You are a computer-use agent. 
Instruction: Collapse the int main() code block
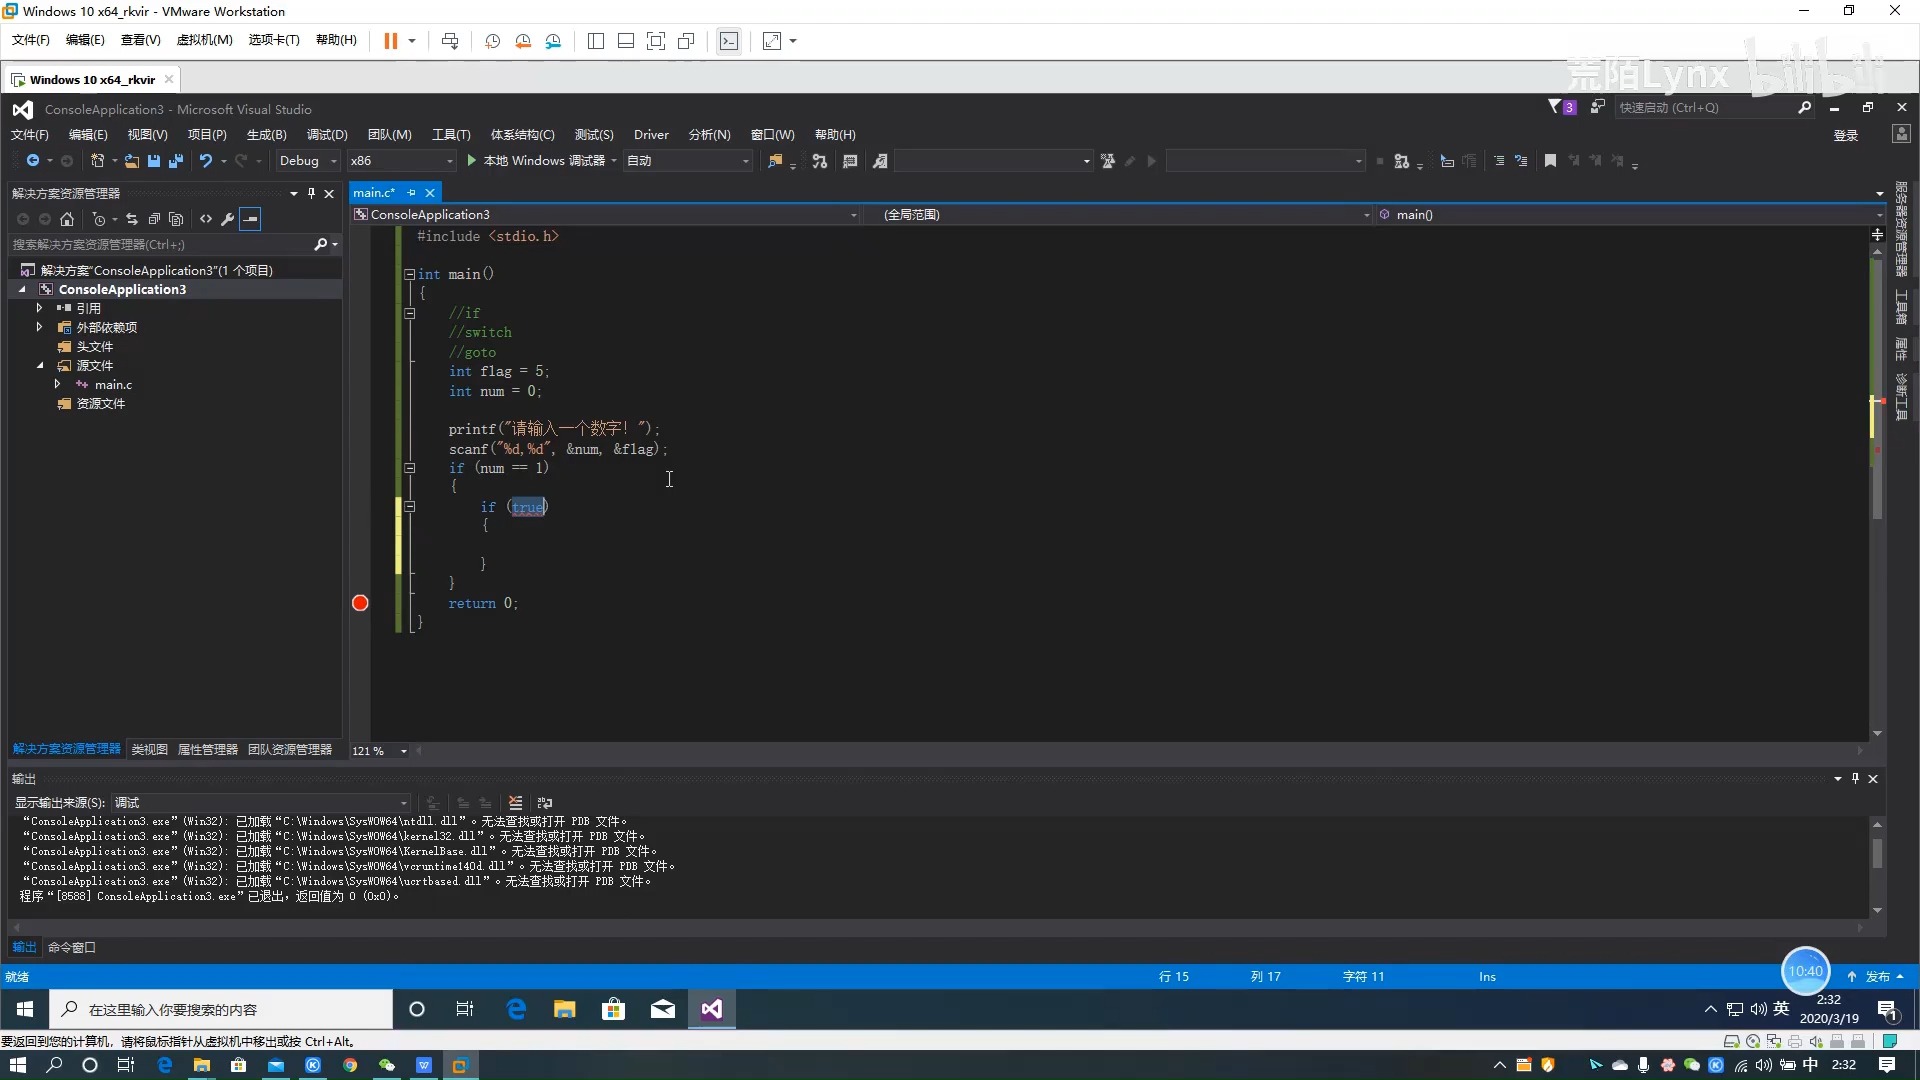pyautogui.click(x=409, y=274)
